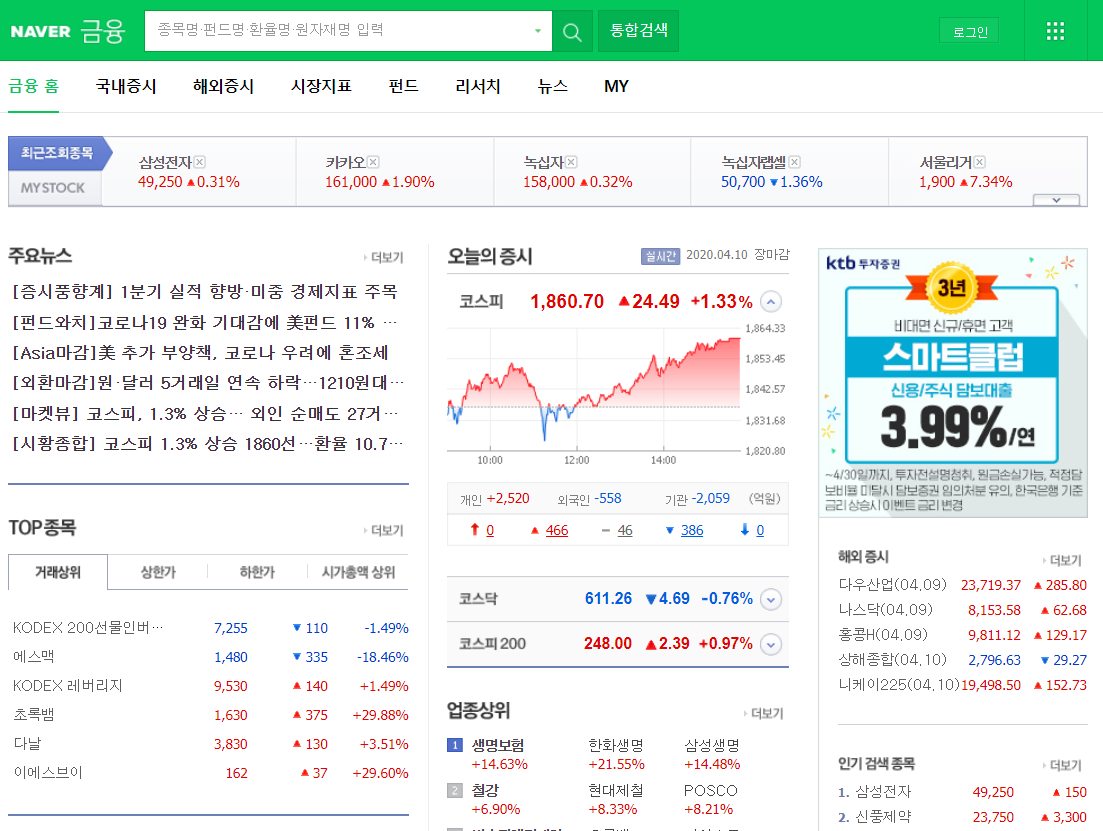Viewport: 1103px width, 831px height.
Task: Open the 철강 sector link
Action: click(x=485, y=791)
